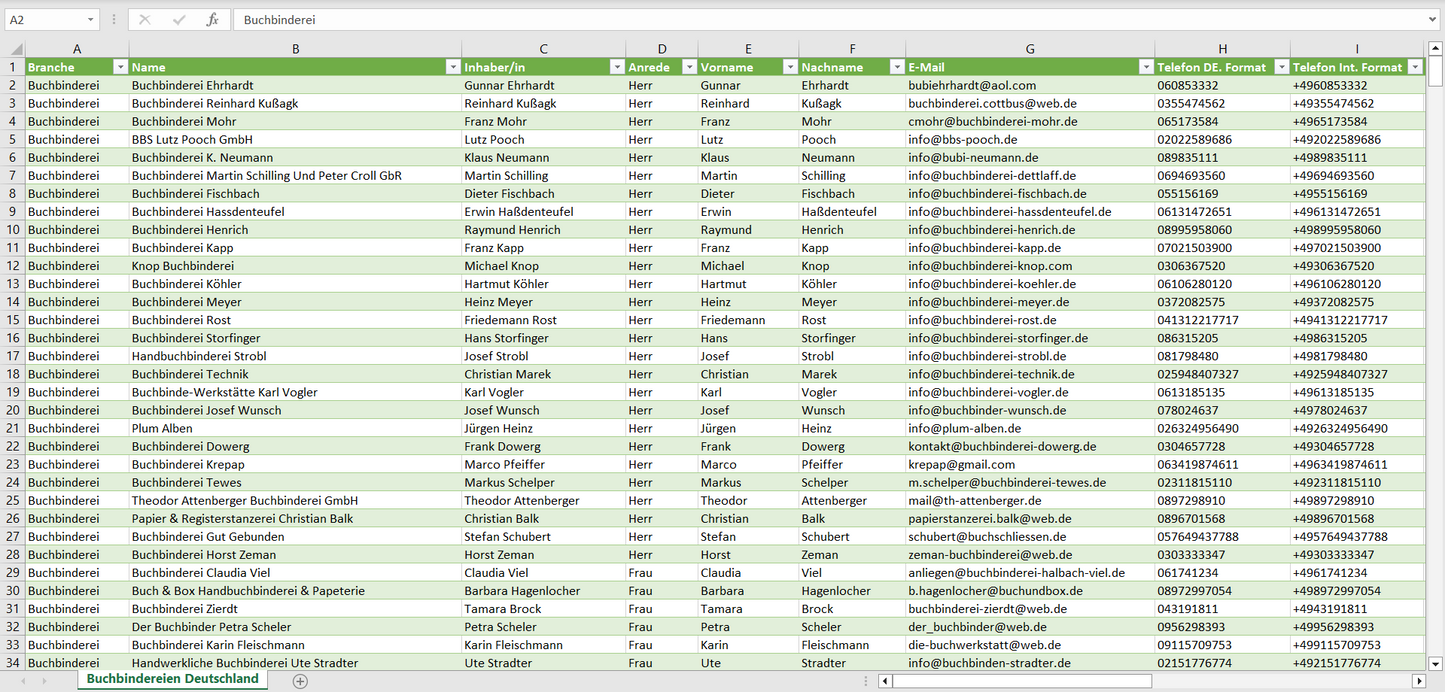
Task: Expand the Name Box dropdown arrow
Action: pos(91,20)
